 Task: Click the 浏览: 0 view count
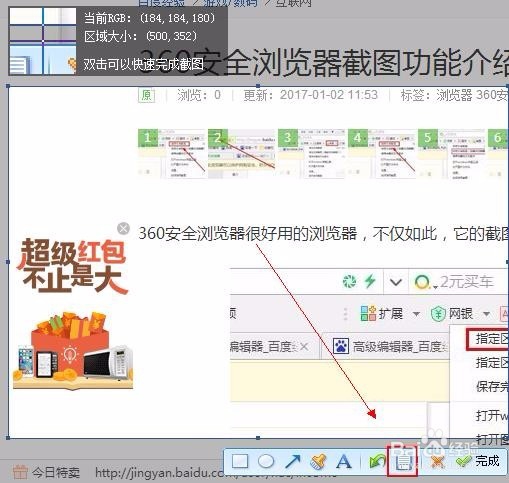pyautogui.click(x=199, y=95)
